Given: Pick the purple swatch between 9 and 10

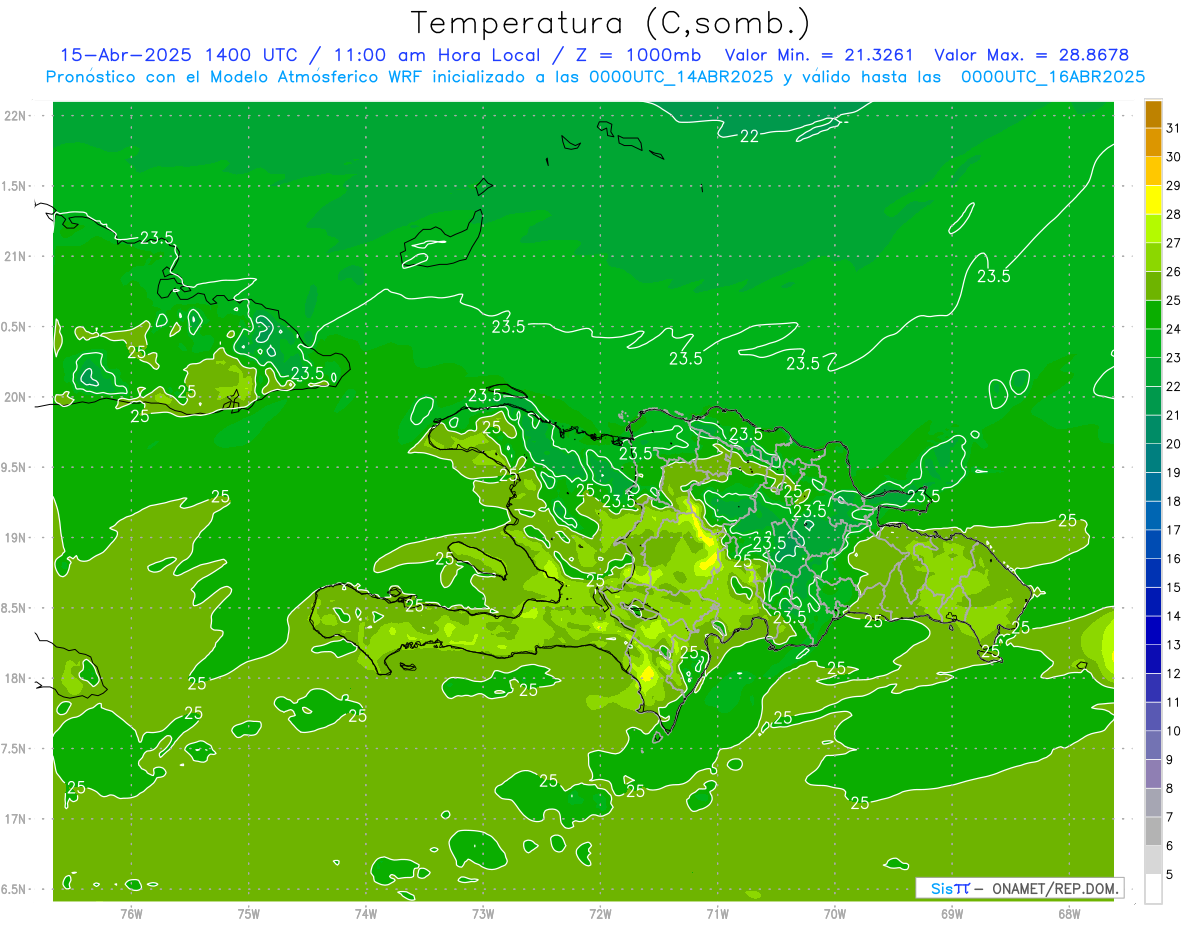Looking at the screenshot, I should [x=1154, y=745].
